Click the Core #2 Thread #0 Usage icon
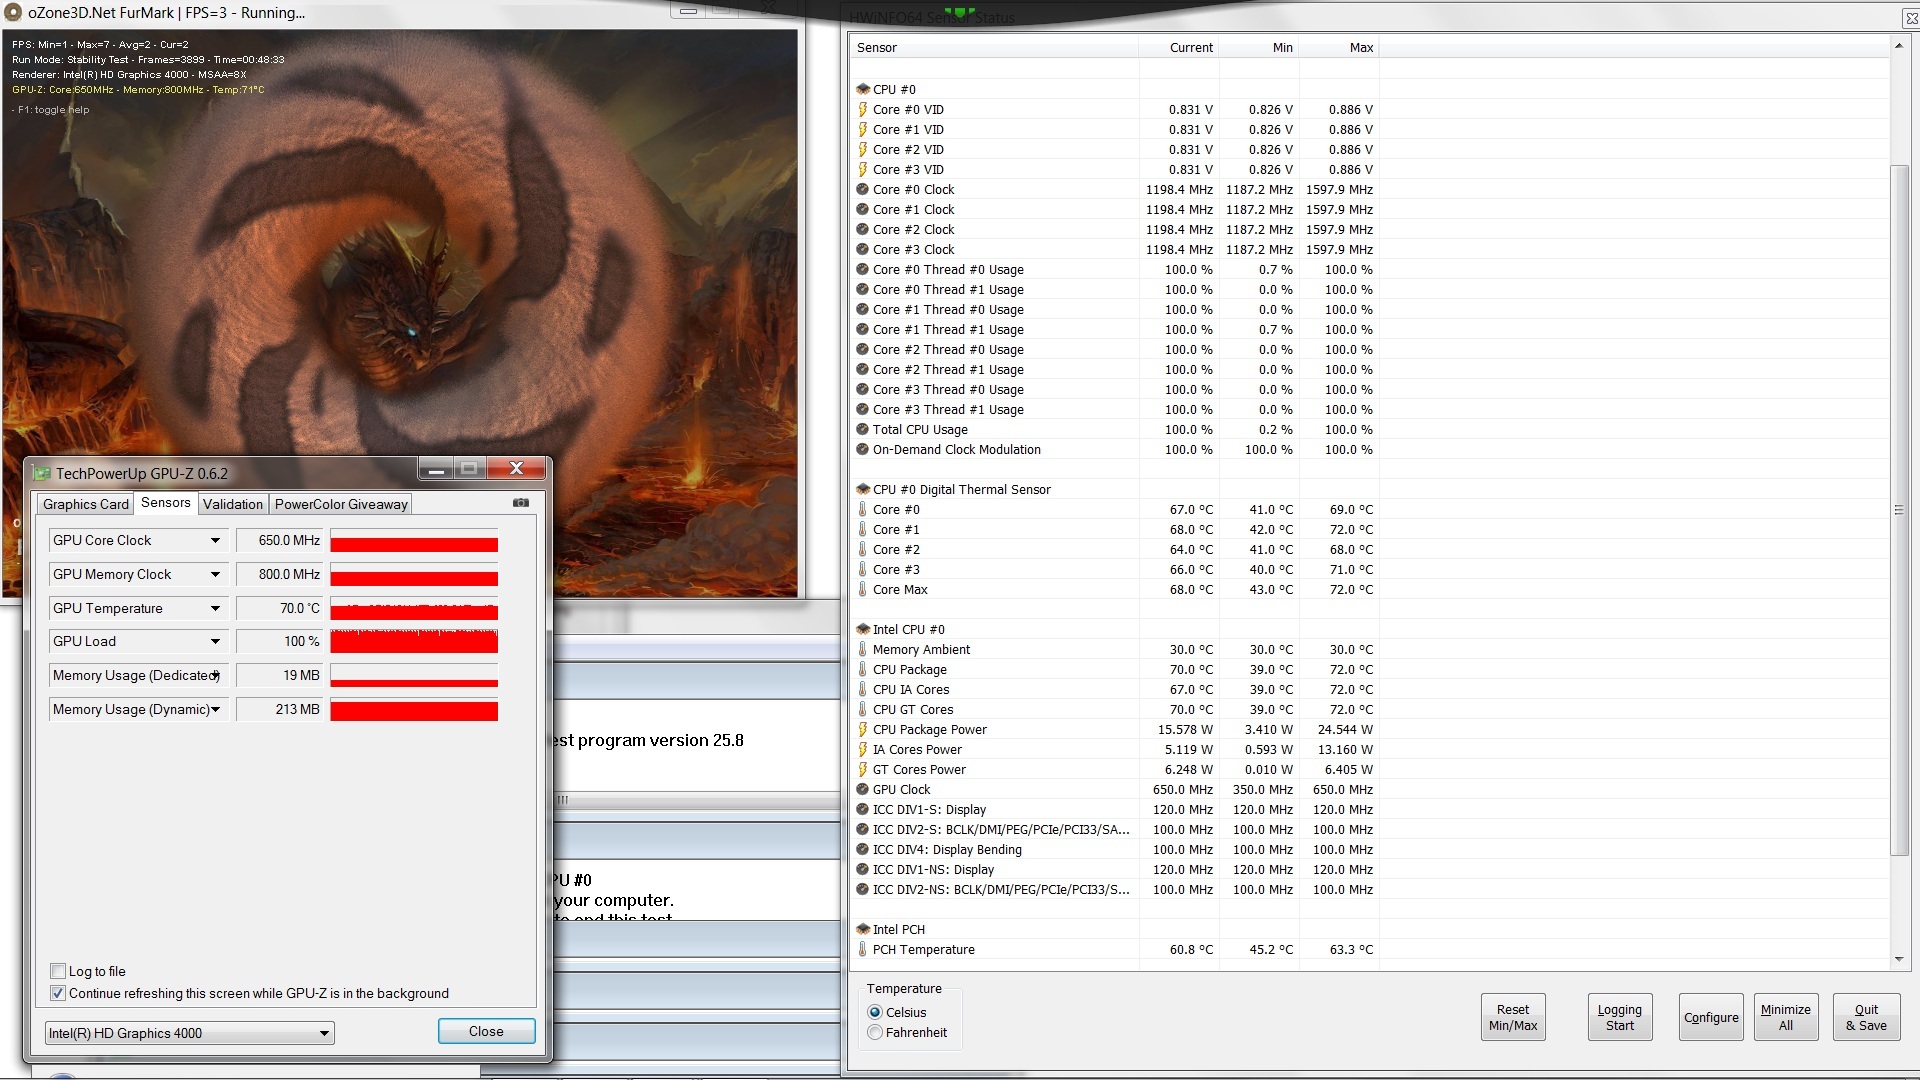 [x=863, y=349]
